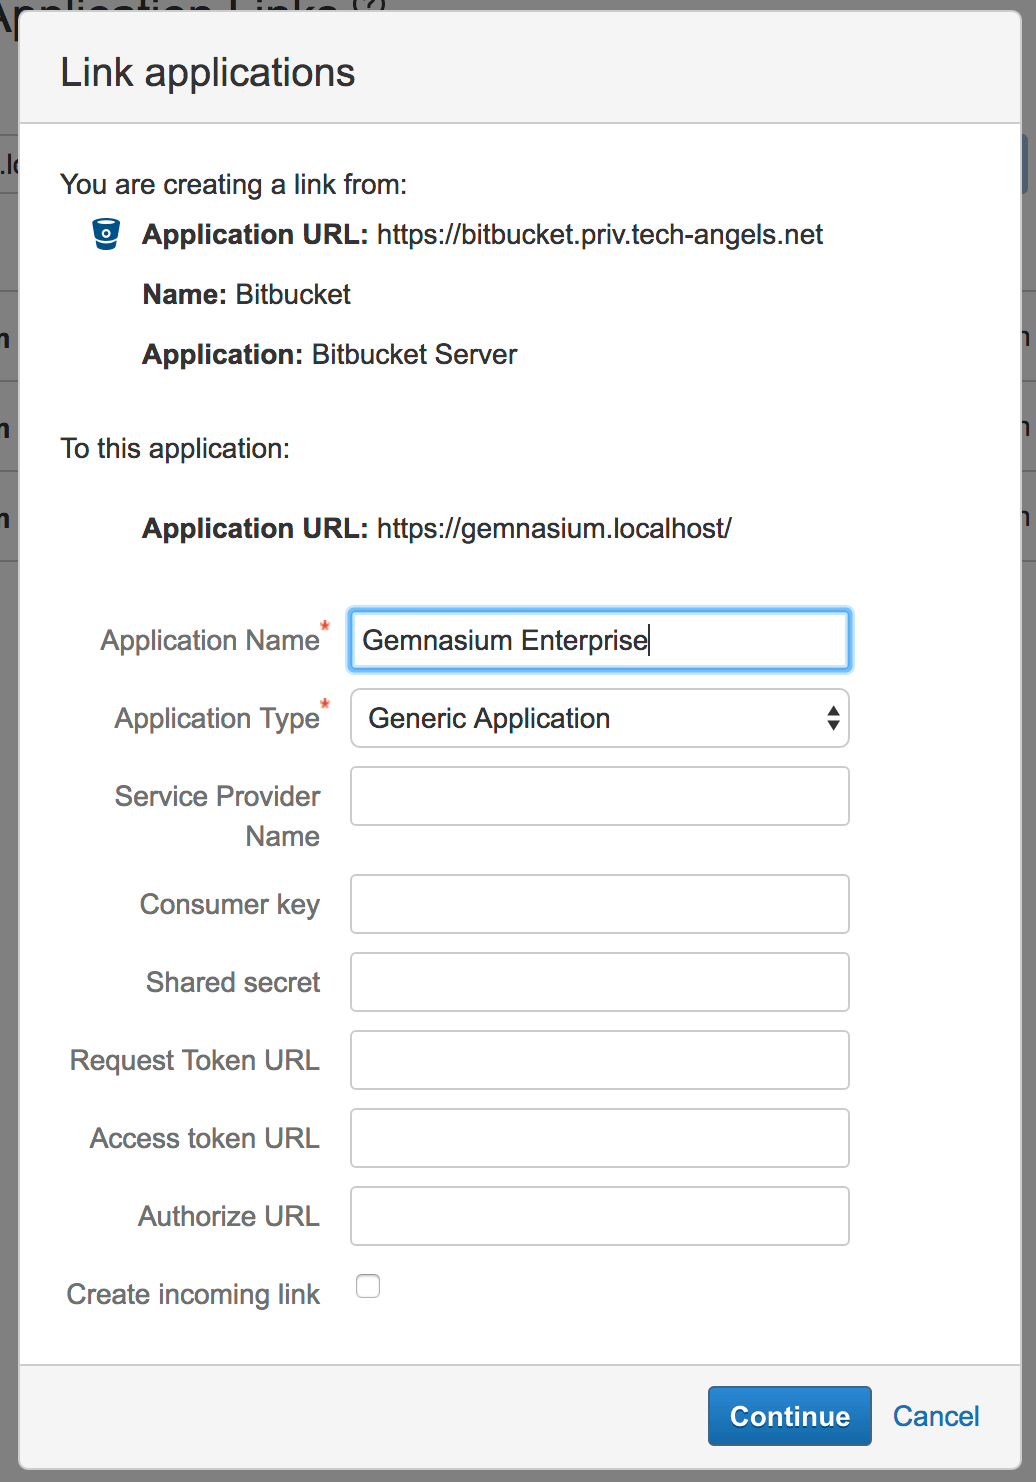
Task: Click the 'Application: Bitbucket Server' text
Action: point(330,355)
